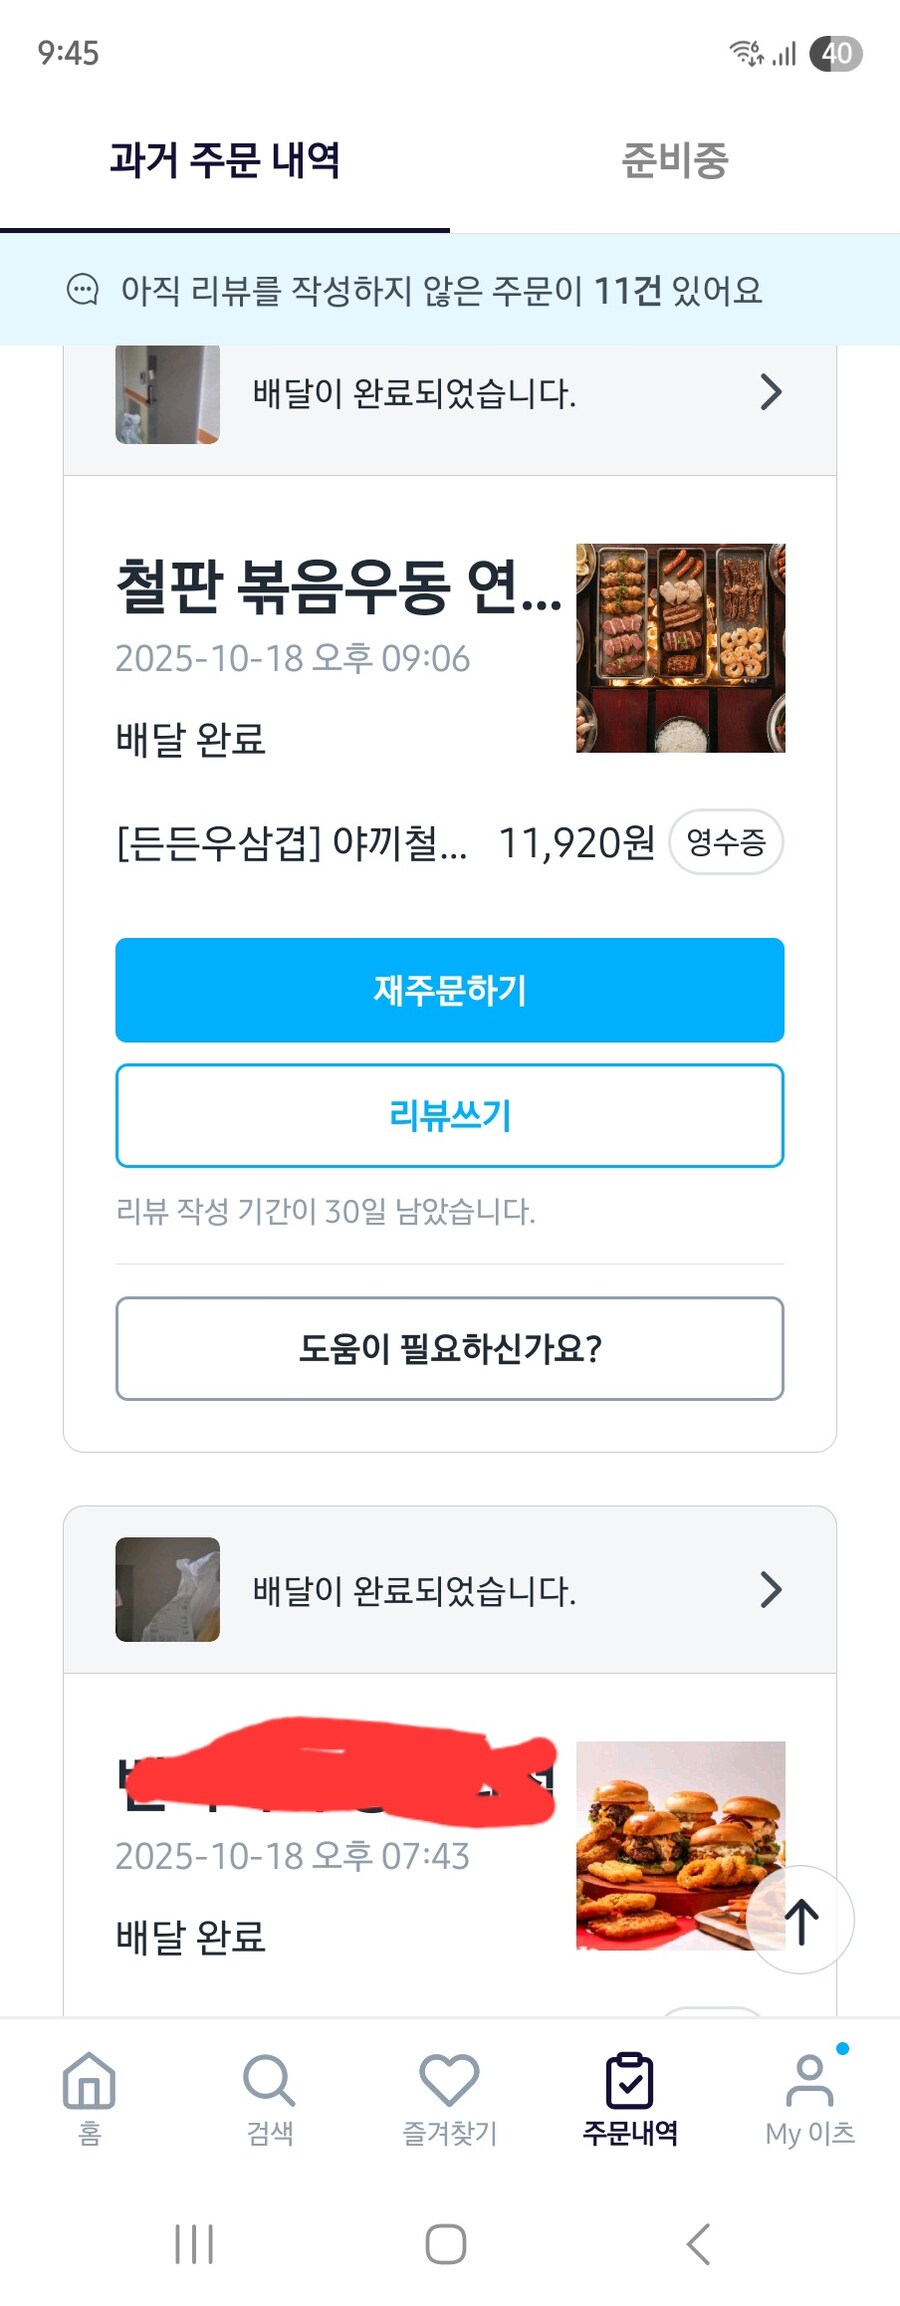Tap the grilled meat platter restaurant thumbnail
This screenshot has width=900, height=2306.
point(680,648)
